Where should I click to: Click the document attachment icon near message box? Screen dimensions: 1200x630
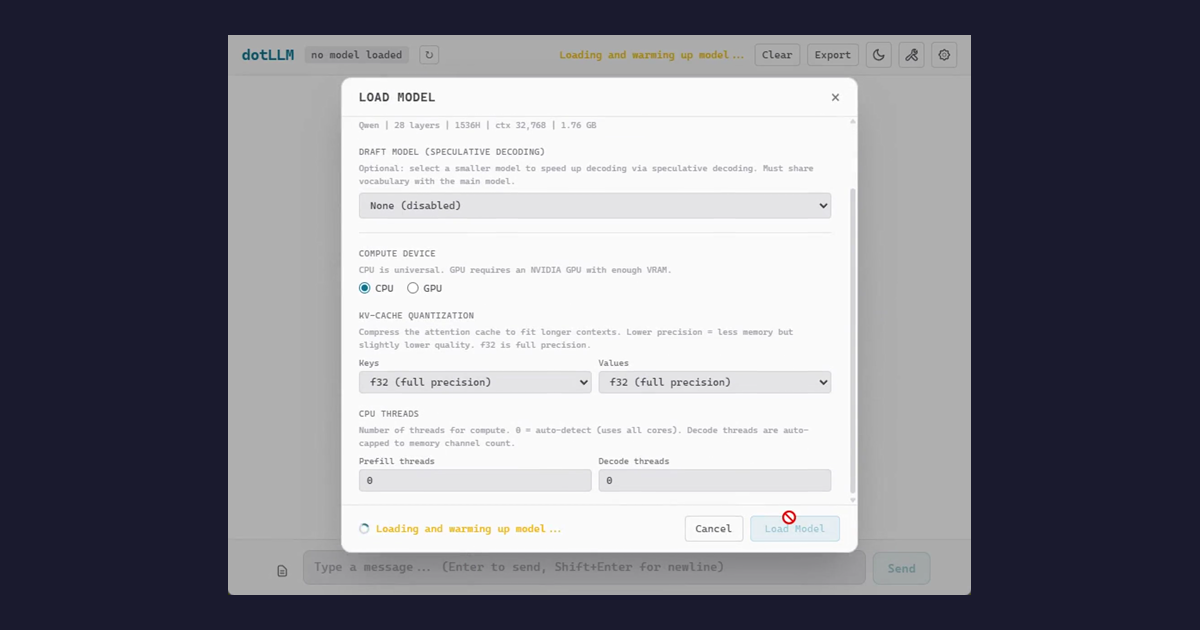[x=282, y=569]
